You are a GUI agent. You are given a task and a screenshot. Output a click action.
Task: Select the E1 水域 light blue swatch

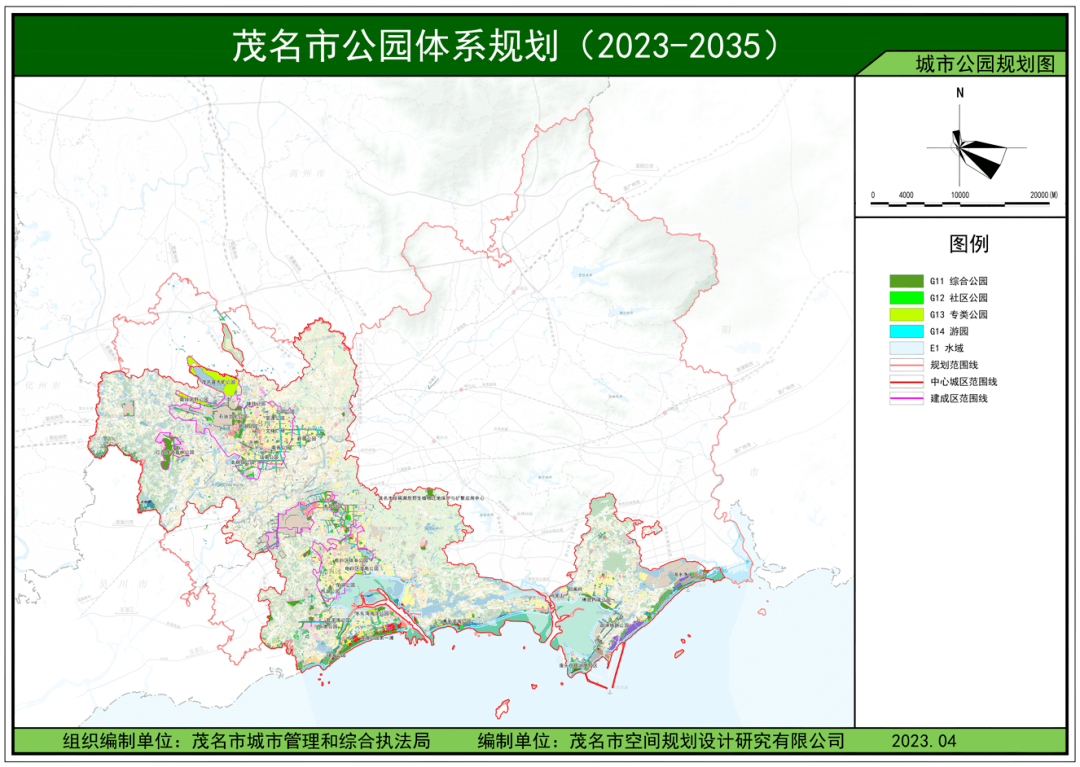tap(906, 348)
